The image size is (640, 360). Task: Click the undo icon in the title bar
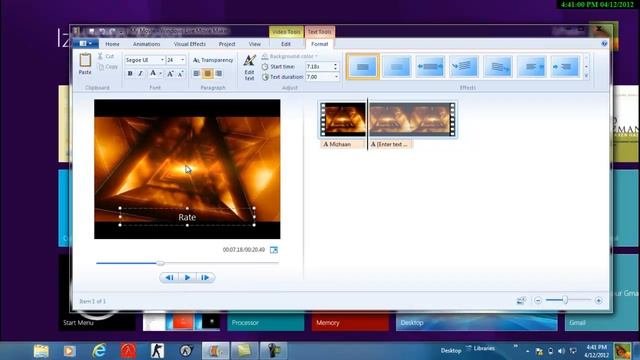[x=102, y=31]
